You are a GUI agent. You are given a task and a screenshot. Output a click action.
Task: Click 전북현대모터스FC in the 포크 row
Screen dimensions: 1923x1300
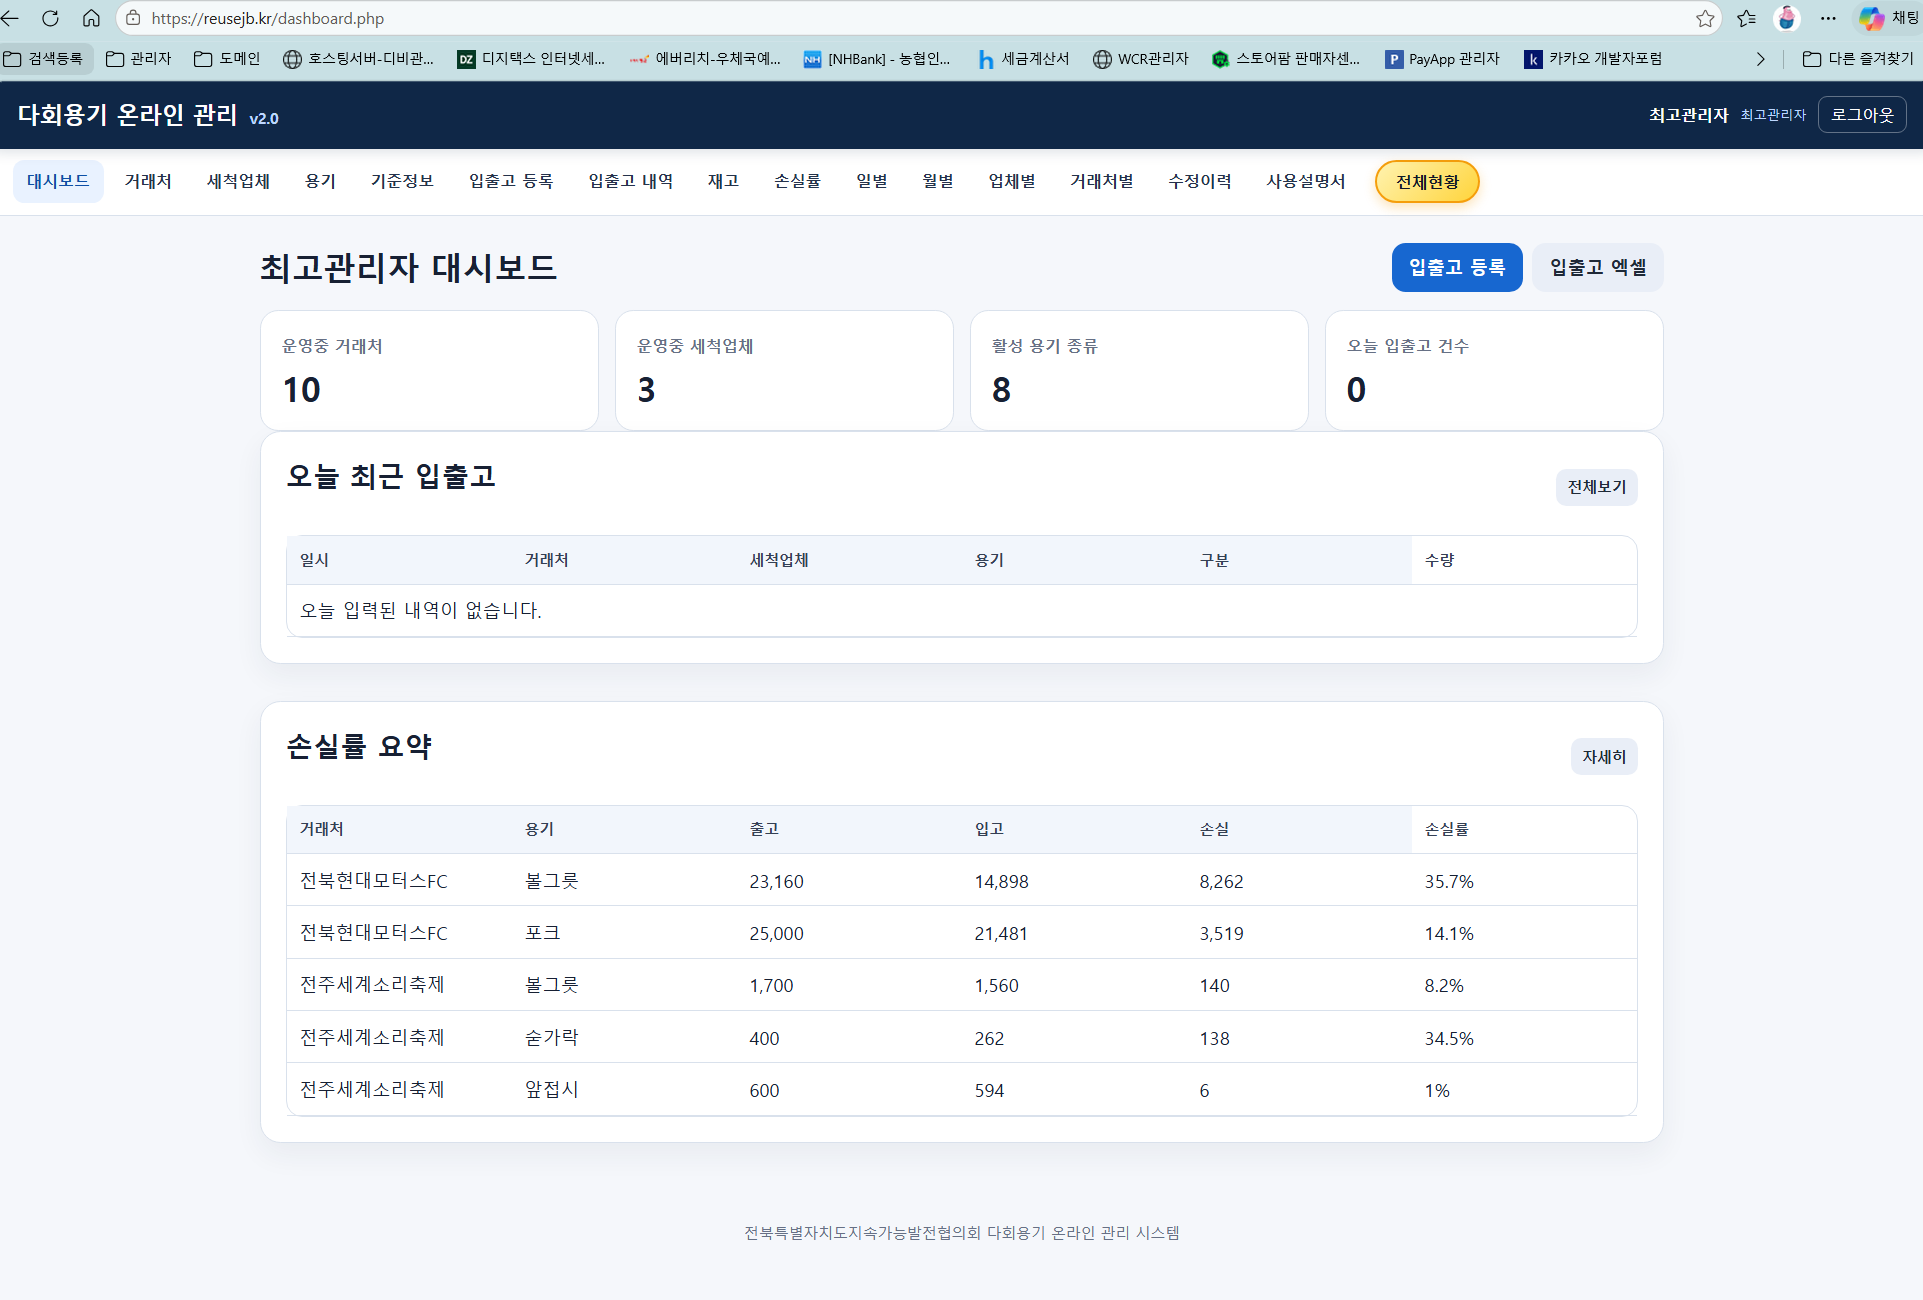(374, 933)
